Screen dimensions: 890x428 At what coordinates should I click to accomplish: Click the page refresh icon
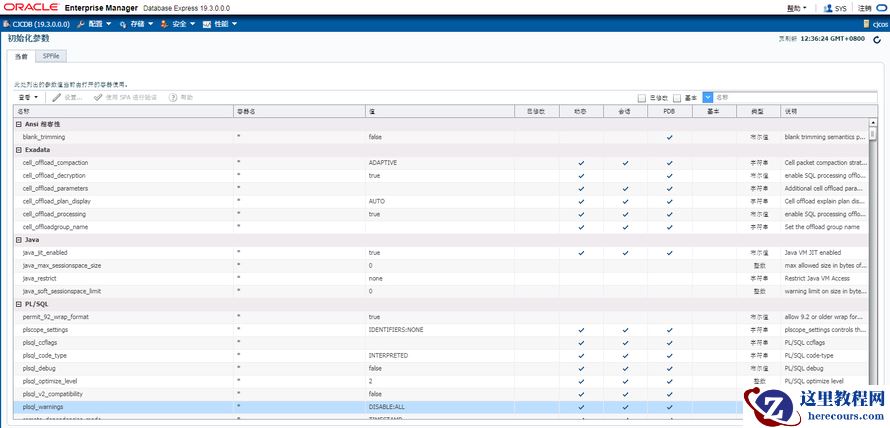877,39
